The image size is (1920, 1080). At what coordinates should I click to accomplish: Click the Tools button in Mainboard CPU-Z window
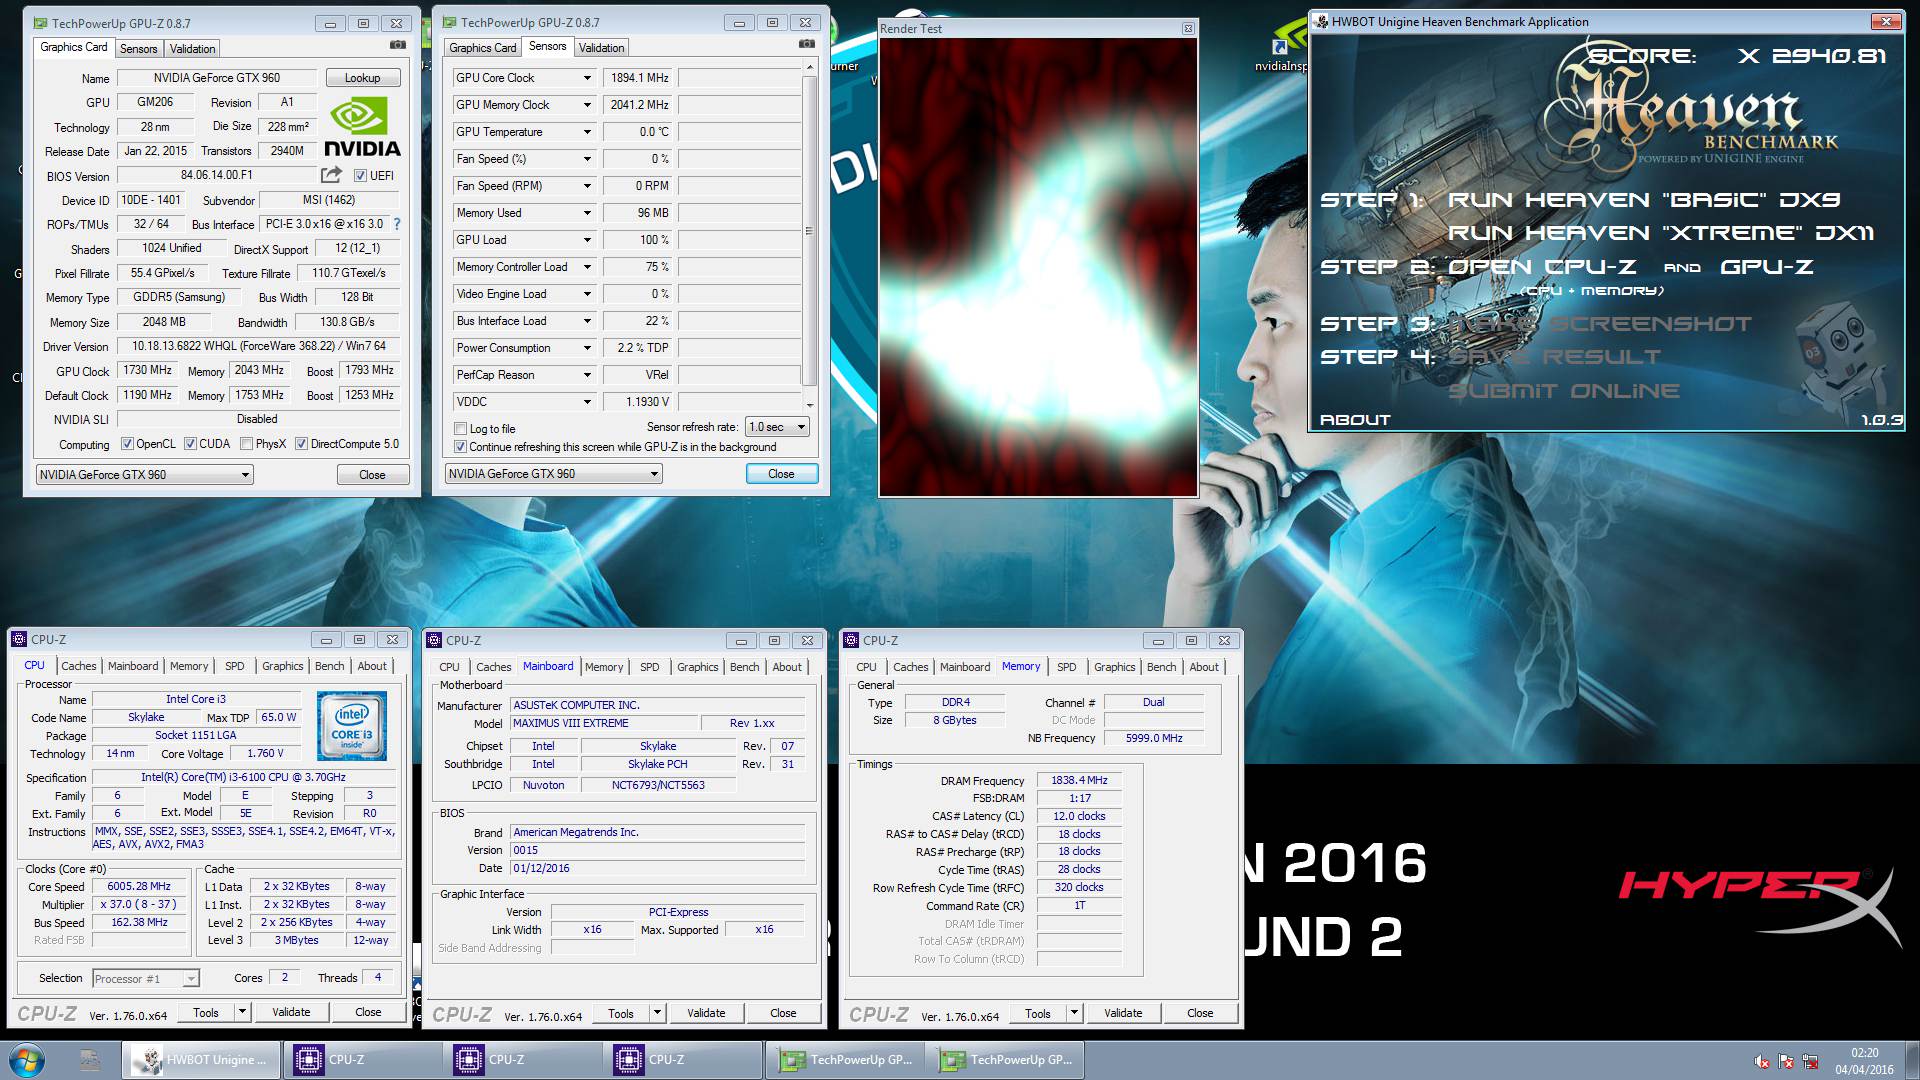click(x=621, y=1013)
